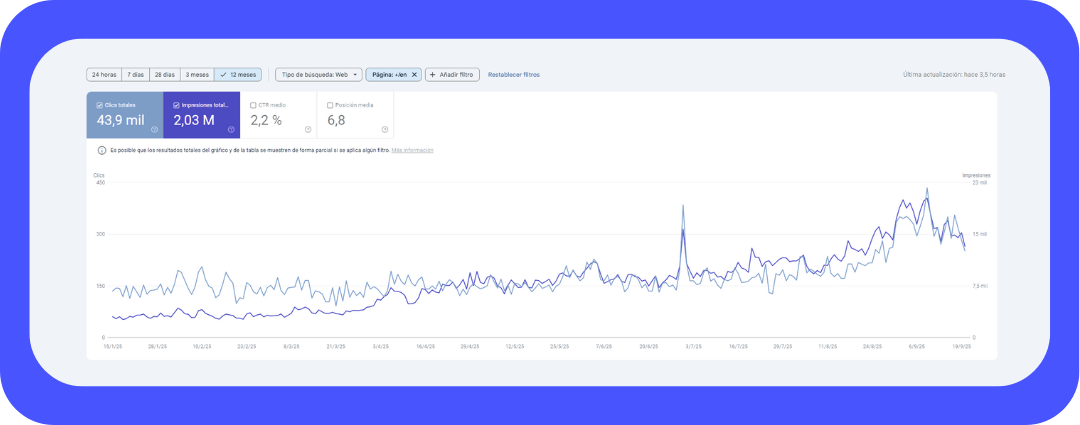Click help icon on CTR medio card
Viewport: 1080px width, 425px height.
click(308, 129)
